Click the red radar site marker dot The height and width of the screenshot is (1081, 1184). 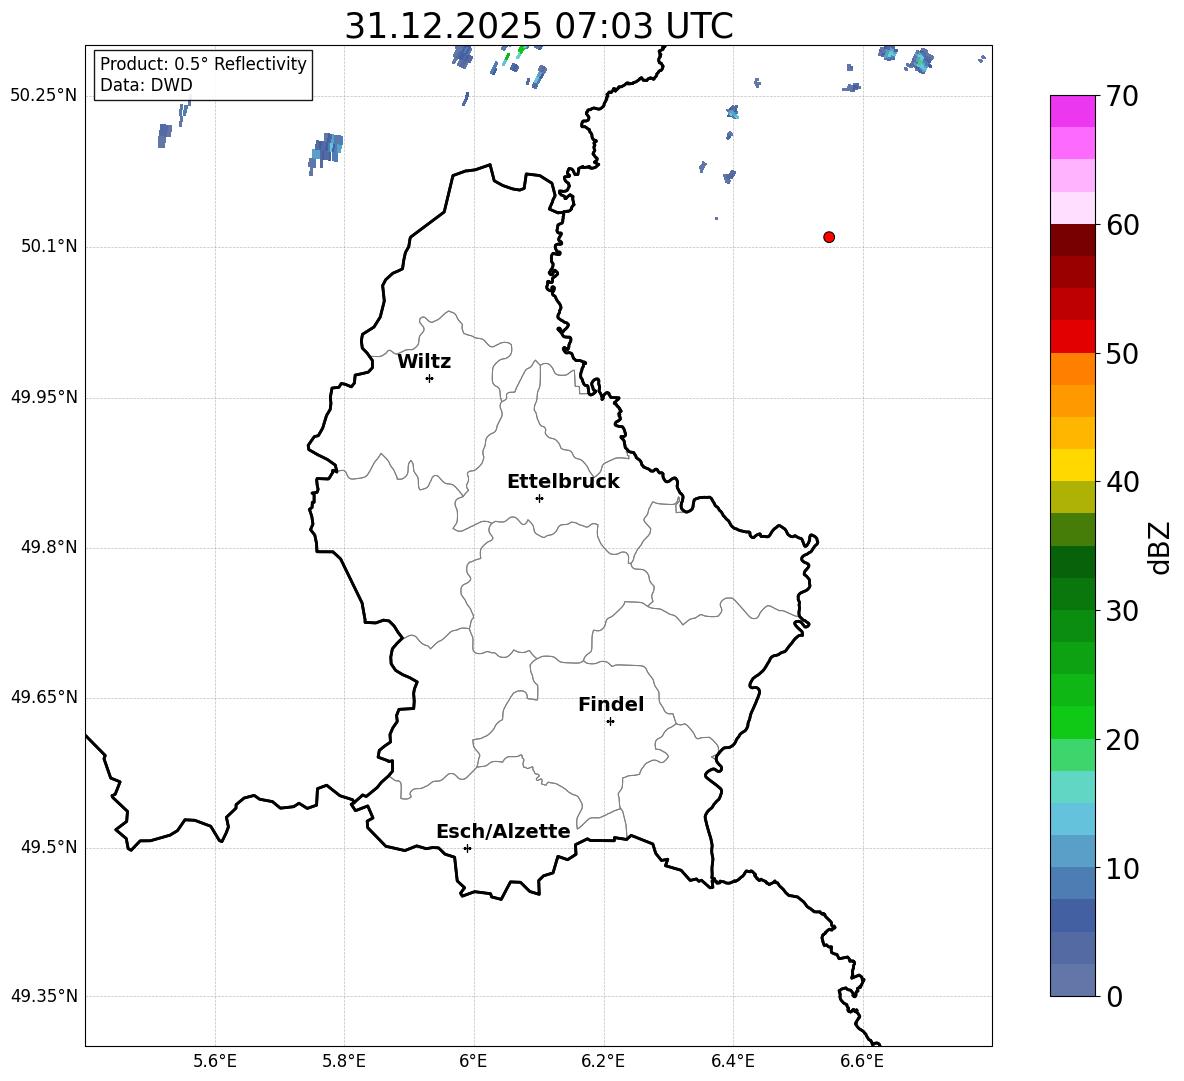(x=829, y=237)
